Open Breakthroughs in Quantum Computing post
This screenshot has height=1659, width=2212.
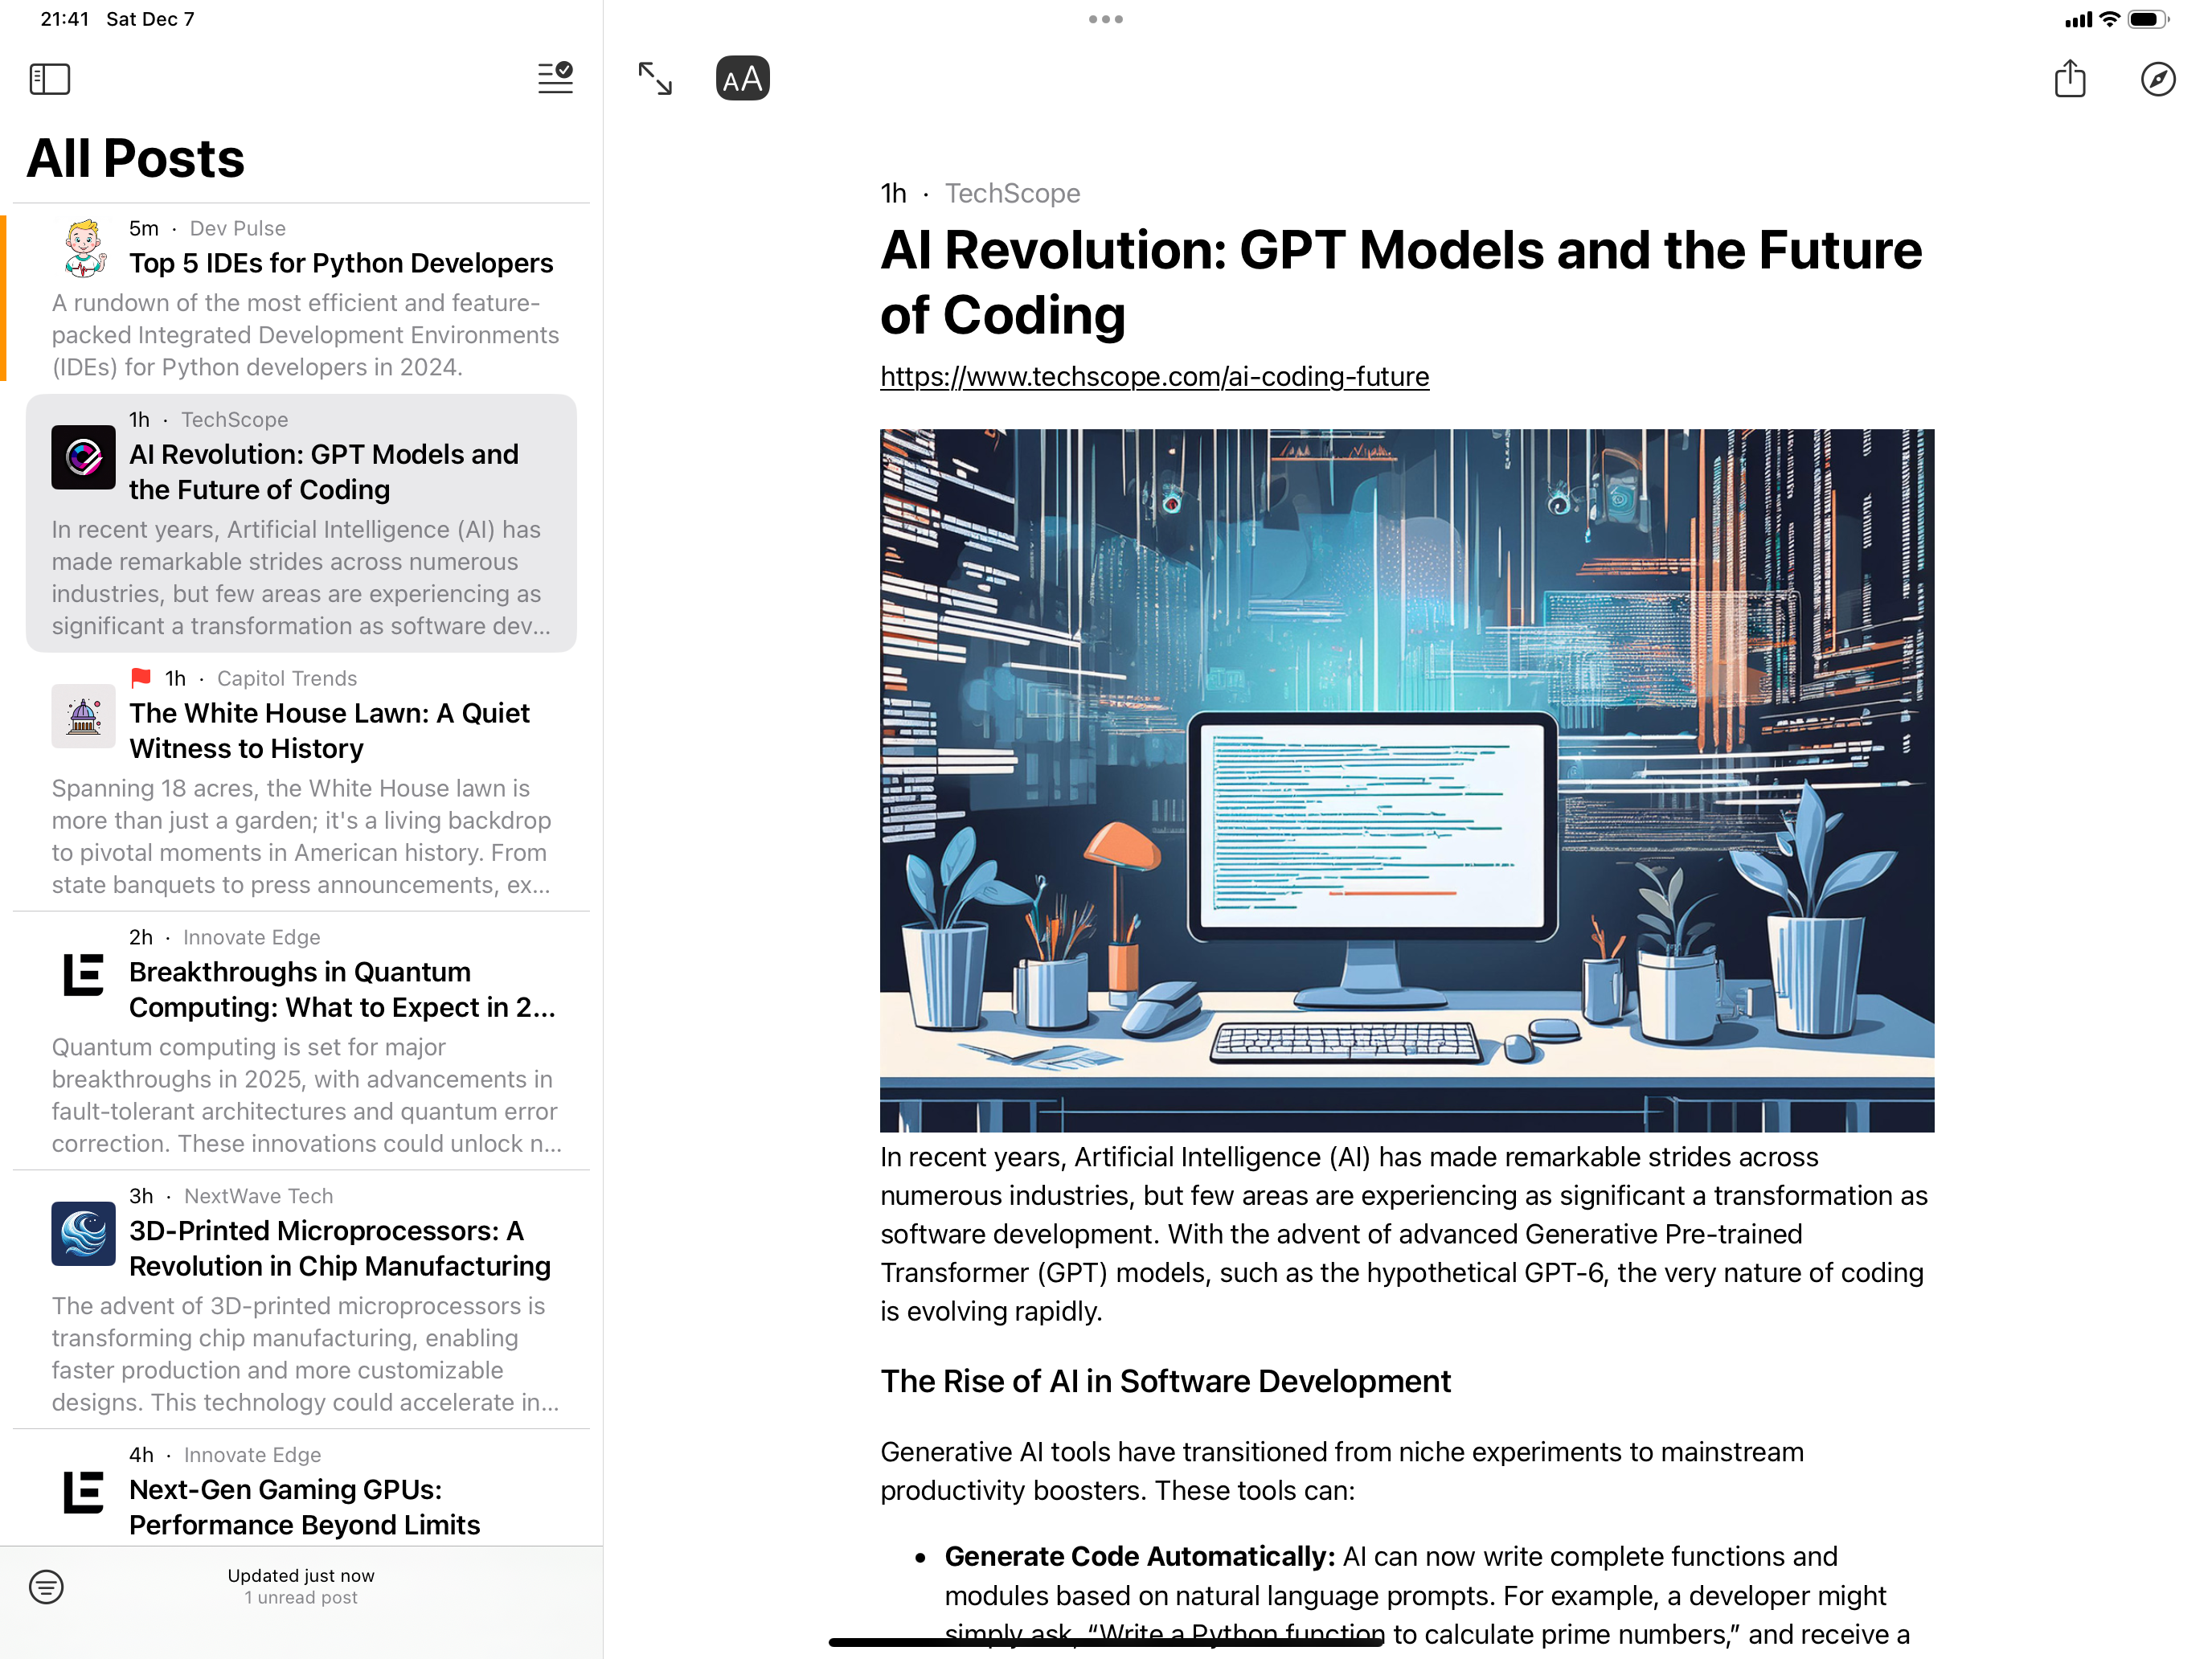coord(301,1041)
